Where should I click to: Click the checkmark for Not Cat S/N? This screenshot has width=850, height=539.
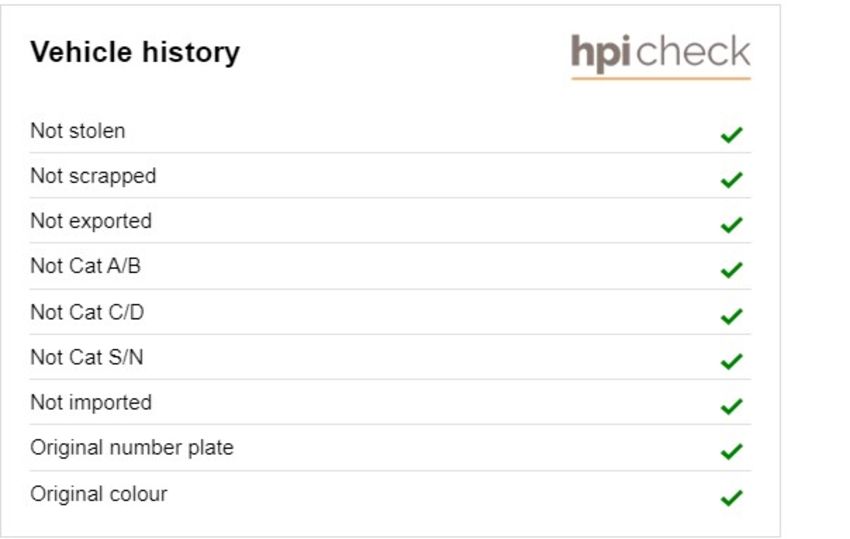coord(731,361)
